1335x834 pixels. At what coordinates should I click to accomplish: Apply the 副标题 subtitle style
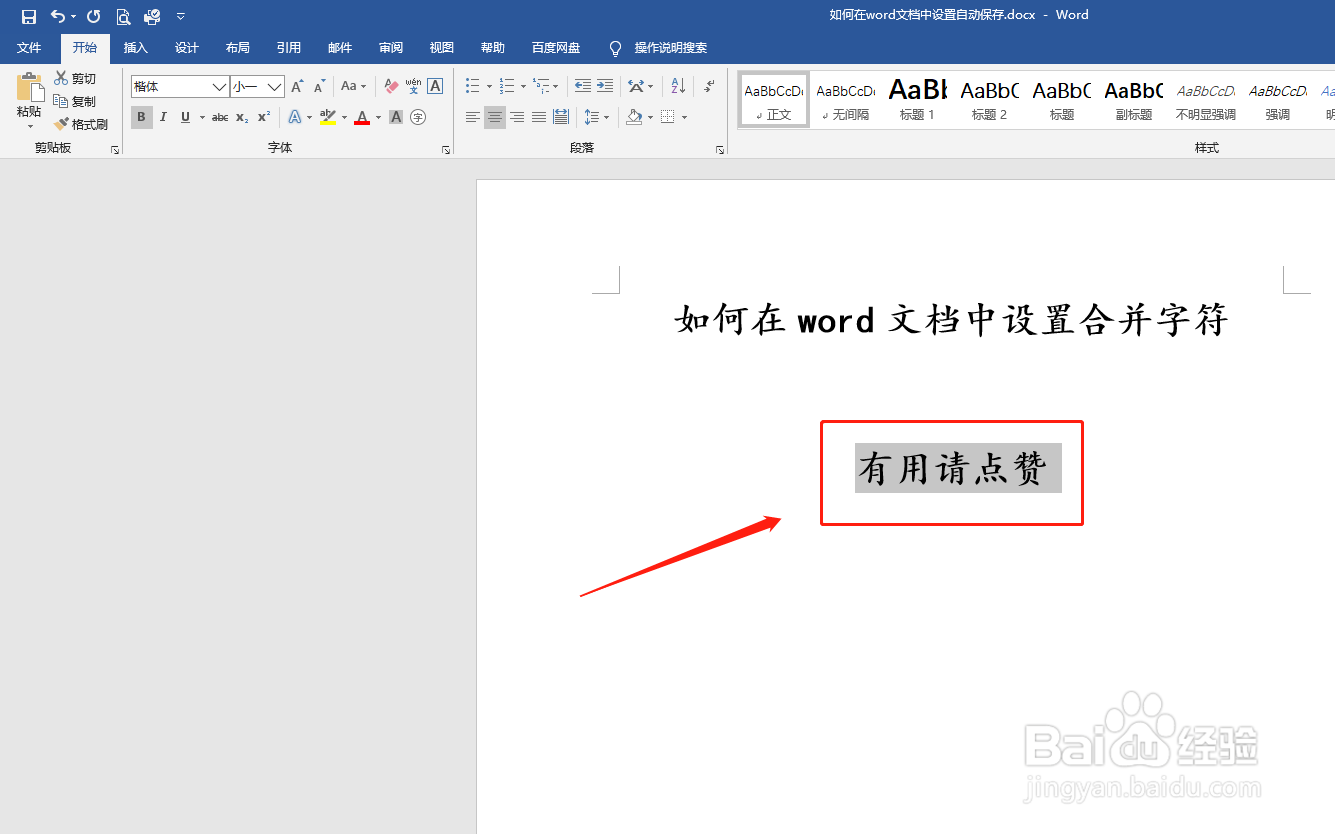pos(1133,100)
